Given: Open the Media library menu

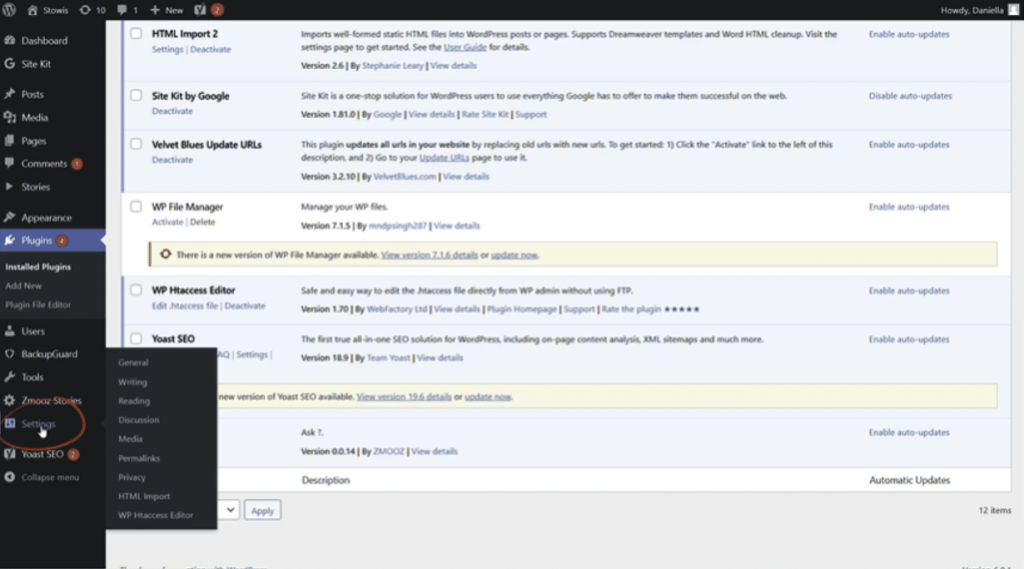Looking at the screenshot, I should point(35,118).
